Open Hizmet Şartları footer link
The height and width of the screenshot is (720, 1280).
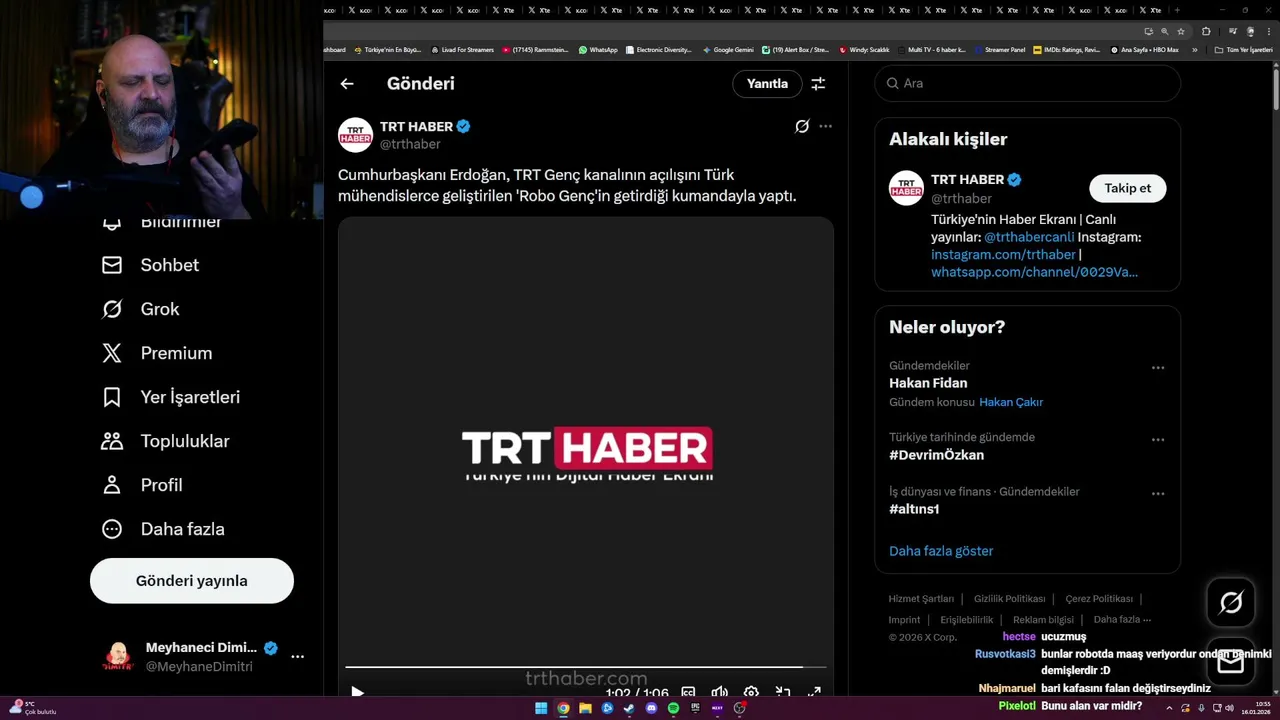click(921, 599)
